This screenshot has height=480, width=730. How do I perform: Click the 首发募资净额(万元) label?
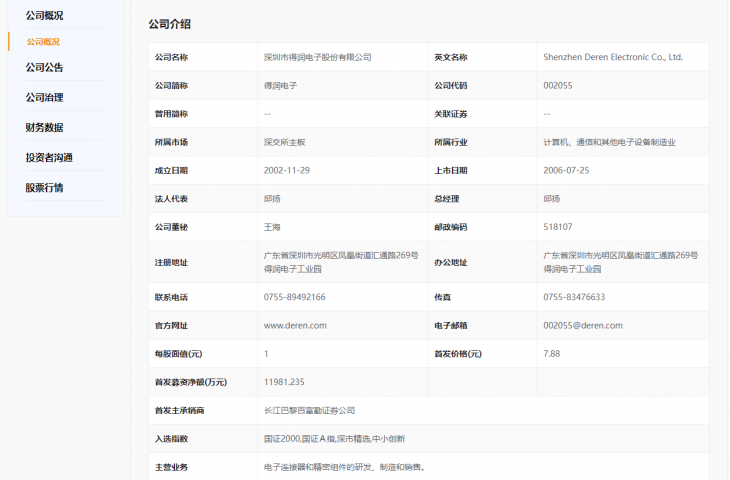point(191,382)
